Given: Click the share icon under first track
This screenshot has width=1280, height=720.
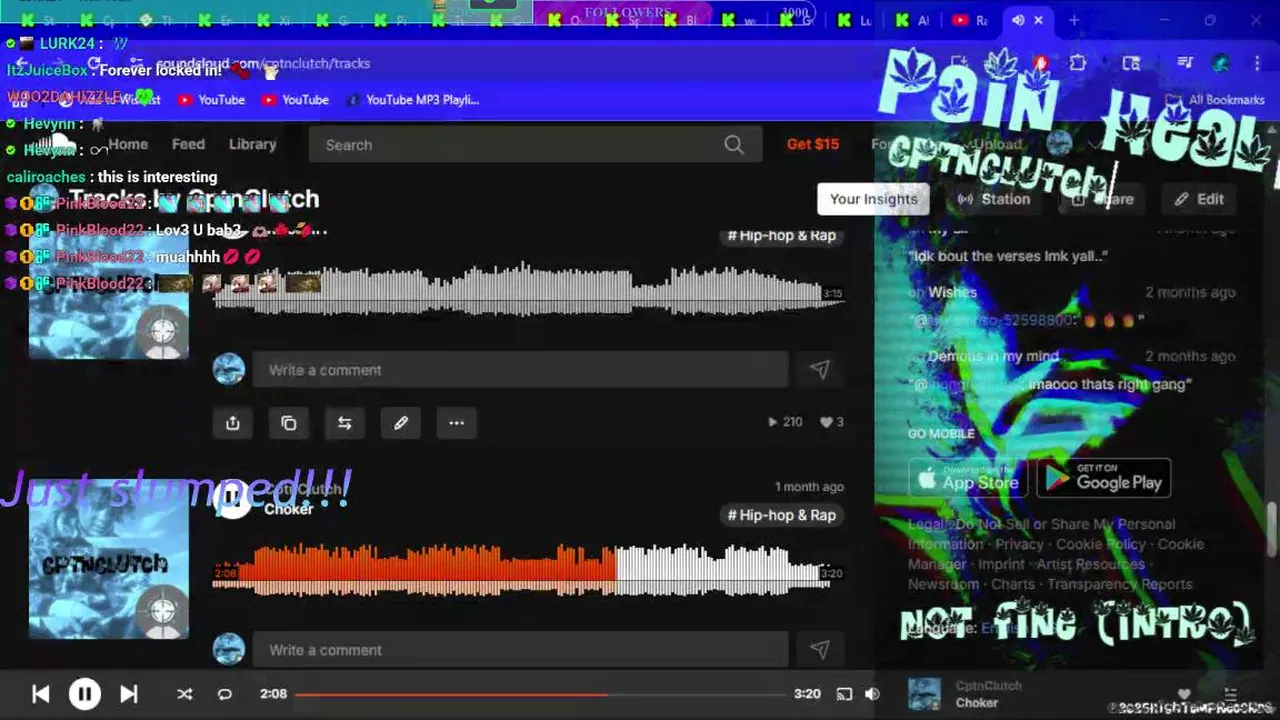Looking at the screenshot, I should click(x=232, y=423).
